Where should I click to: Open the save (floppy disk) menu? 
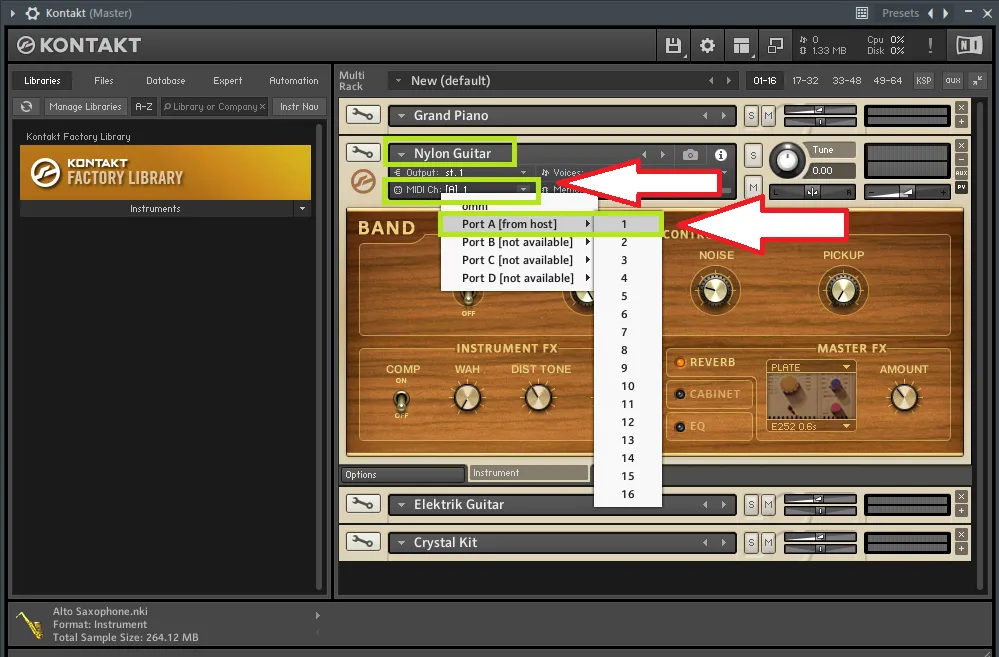point(673,45)
